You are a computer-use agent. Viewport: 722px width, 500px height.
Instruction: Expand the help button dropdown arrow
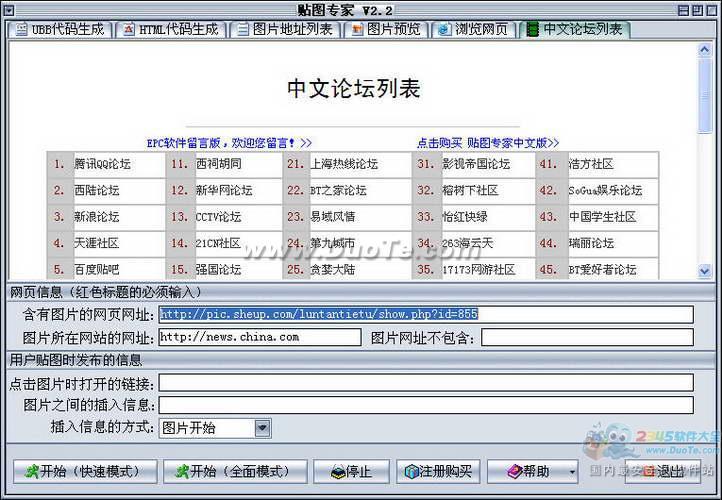[572, 472]
